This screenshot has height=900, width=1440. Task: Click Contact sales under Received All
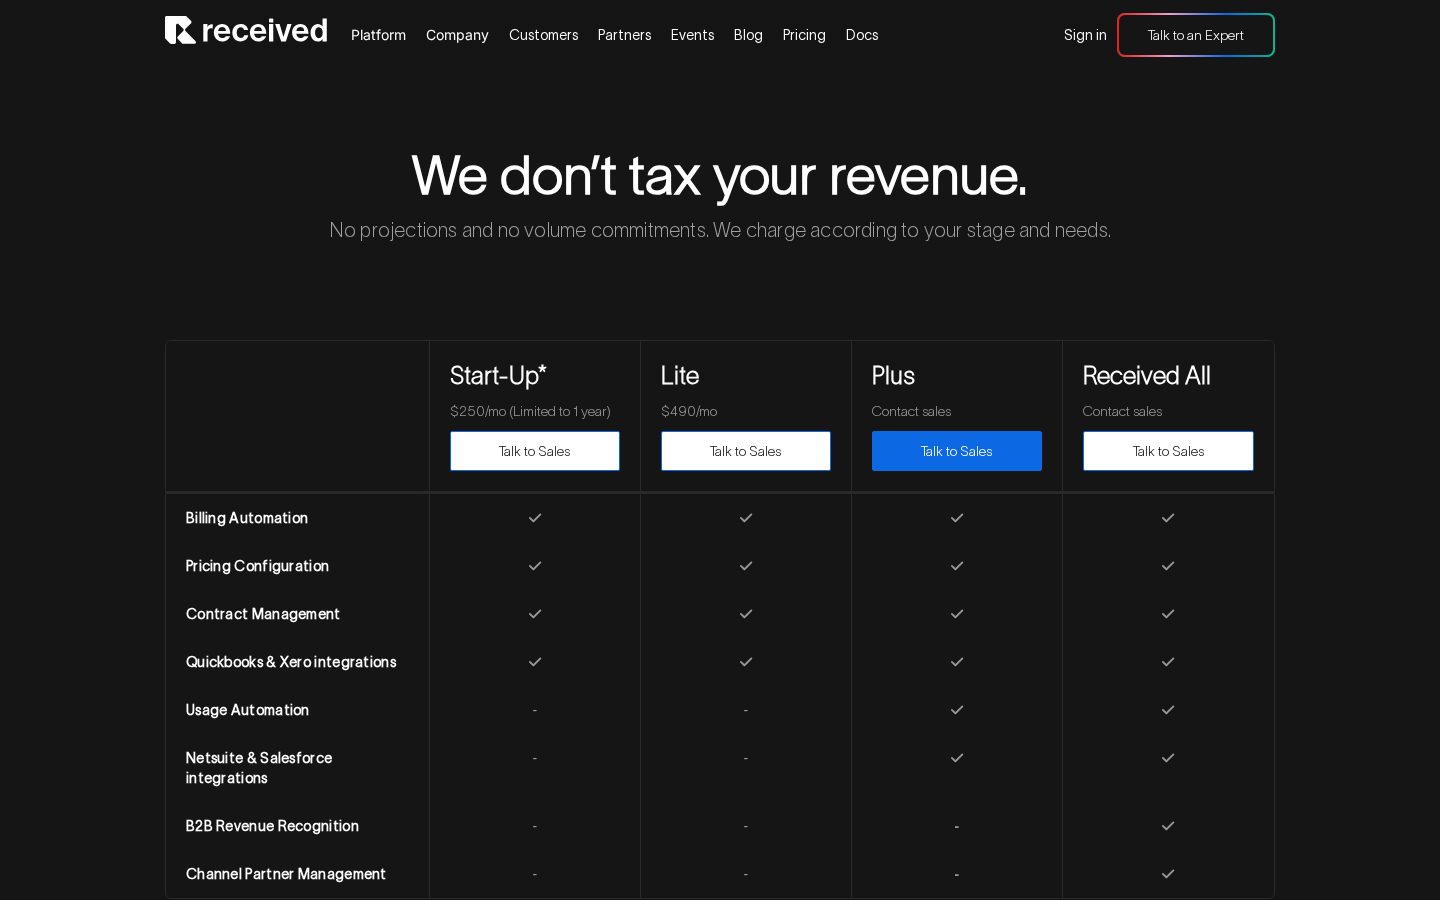tap(1122, 411)
